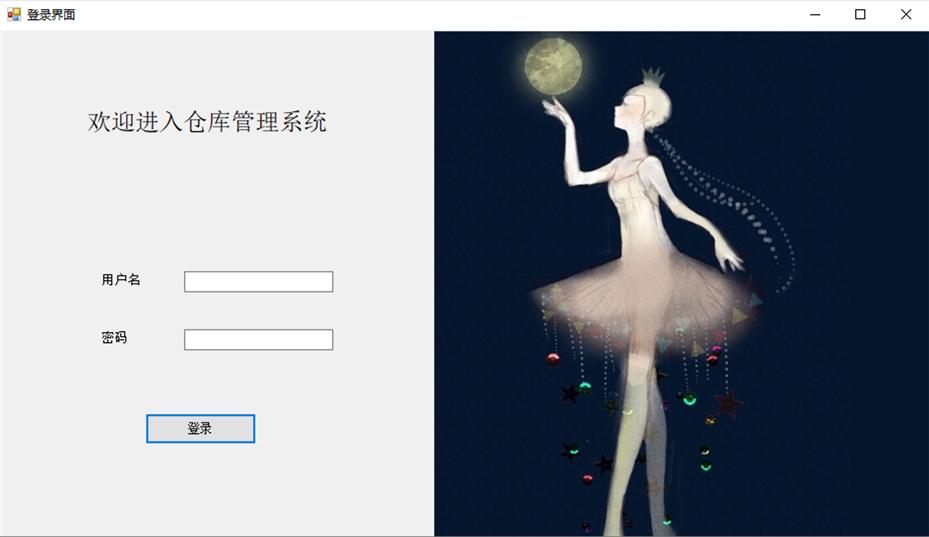Focus the 密码 text box
The image size is (929, 537).
[x=258, y=340]
